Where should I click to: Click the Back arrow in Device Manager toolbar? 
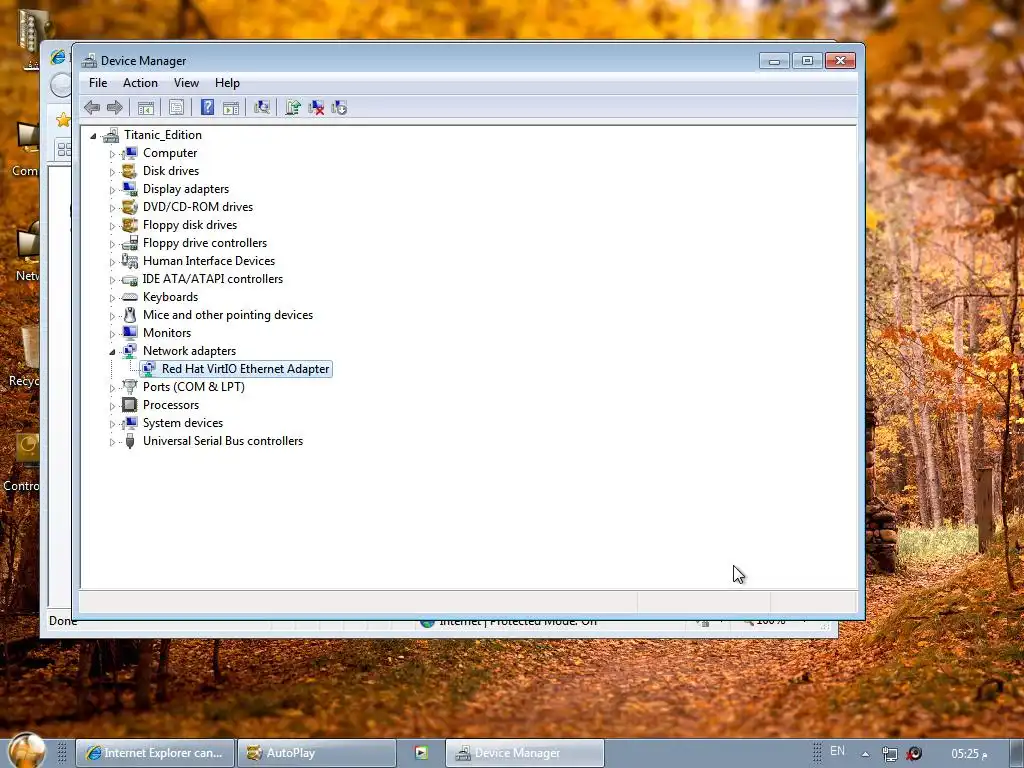coord(92,107)
